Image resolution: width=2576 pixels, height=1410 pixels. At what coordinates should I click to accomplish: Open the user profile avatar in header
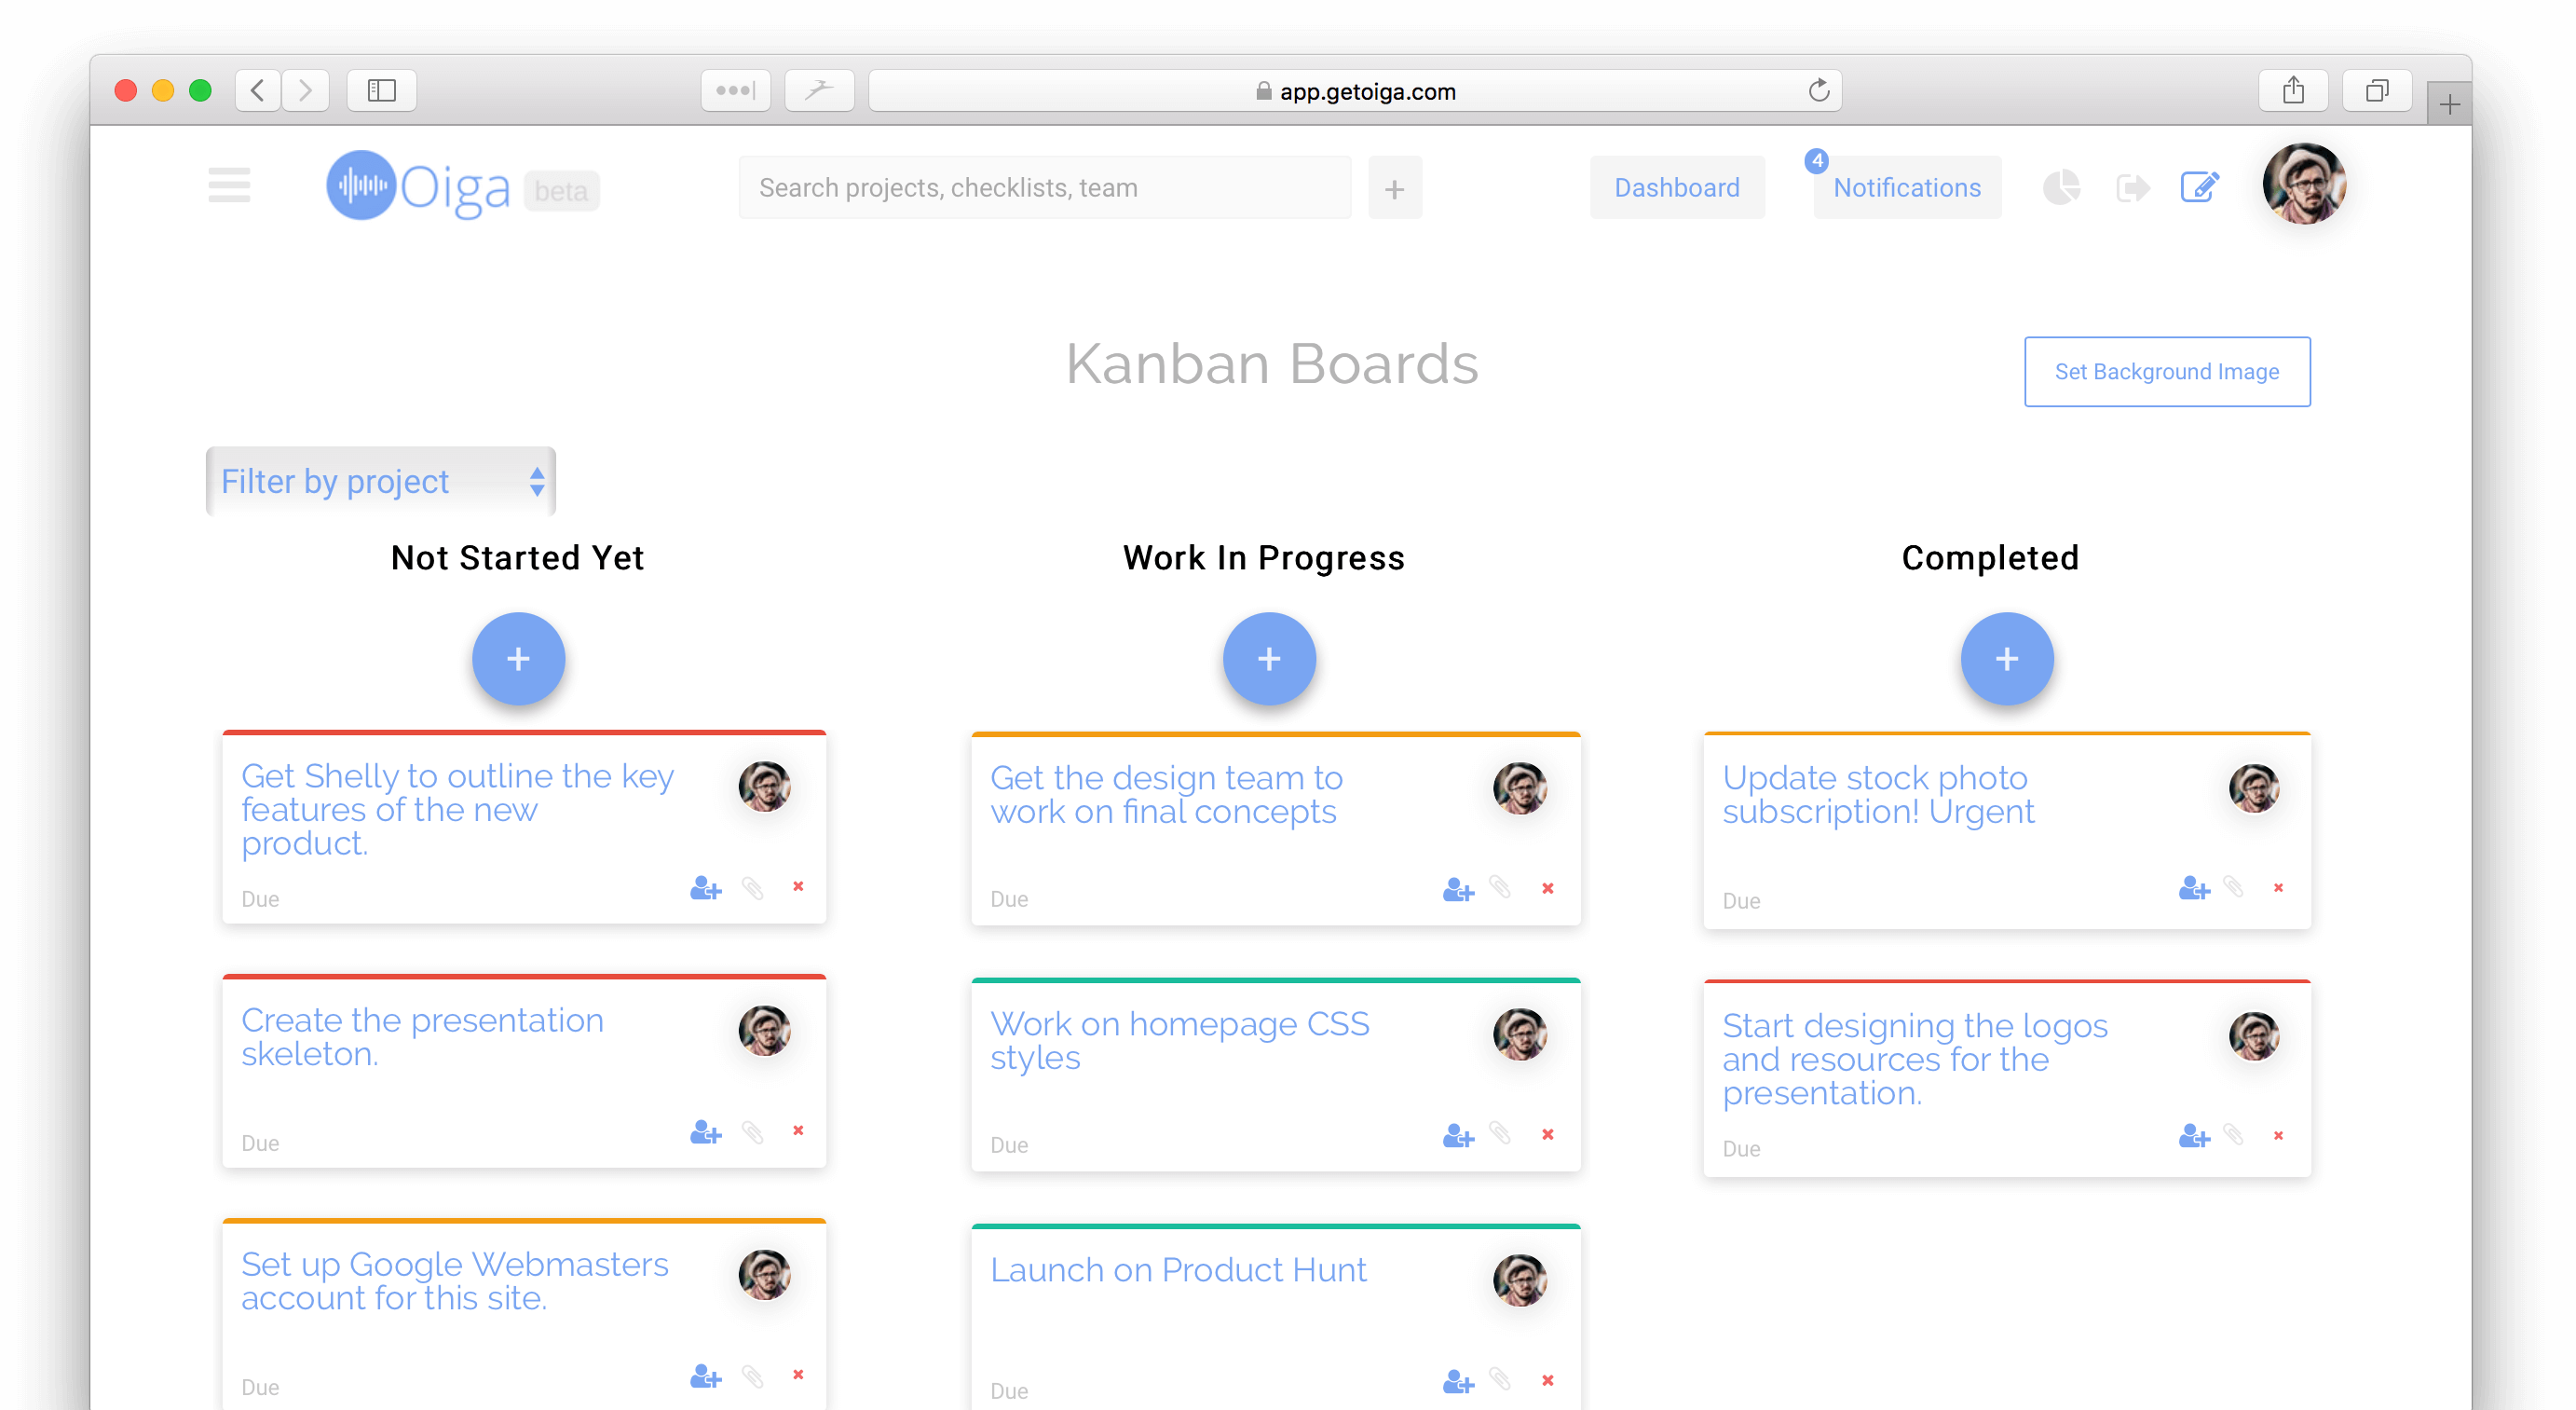click(x=2303, y=184)
